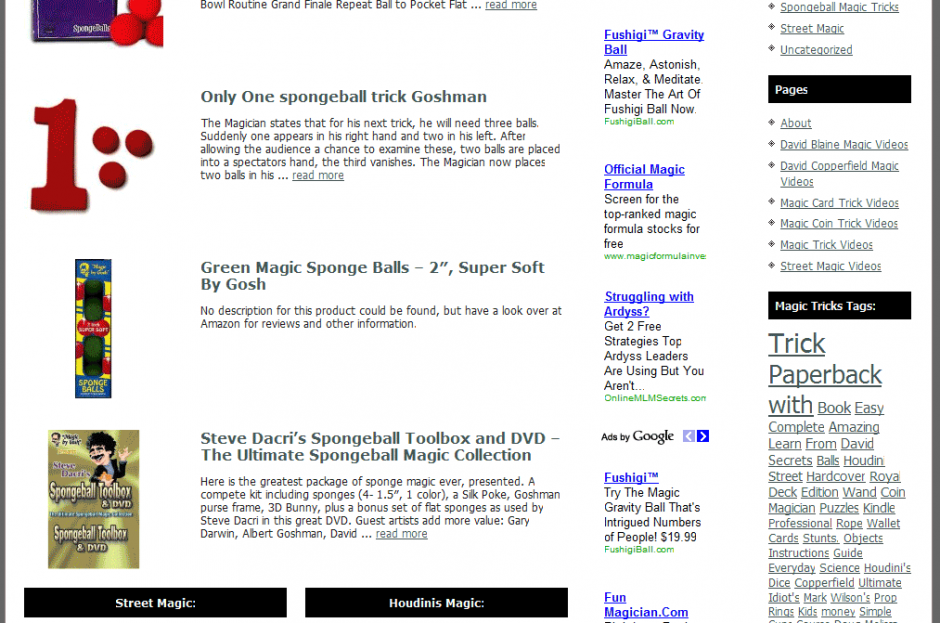This screenshot has height=623, width=940.
Task: Click the 'Professional' tag
Action: pyautogui.click(x=800, y=523)
